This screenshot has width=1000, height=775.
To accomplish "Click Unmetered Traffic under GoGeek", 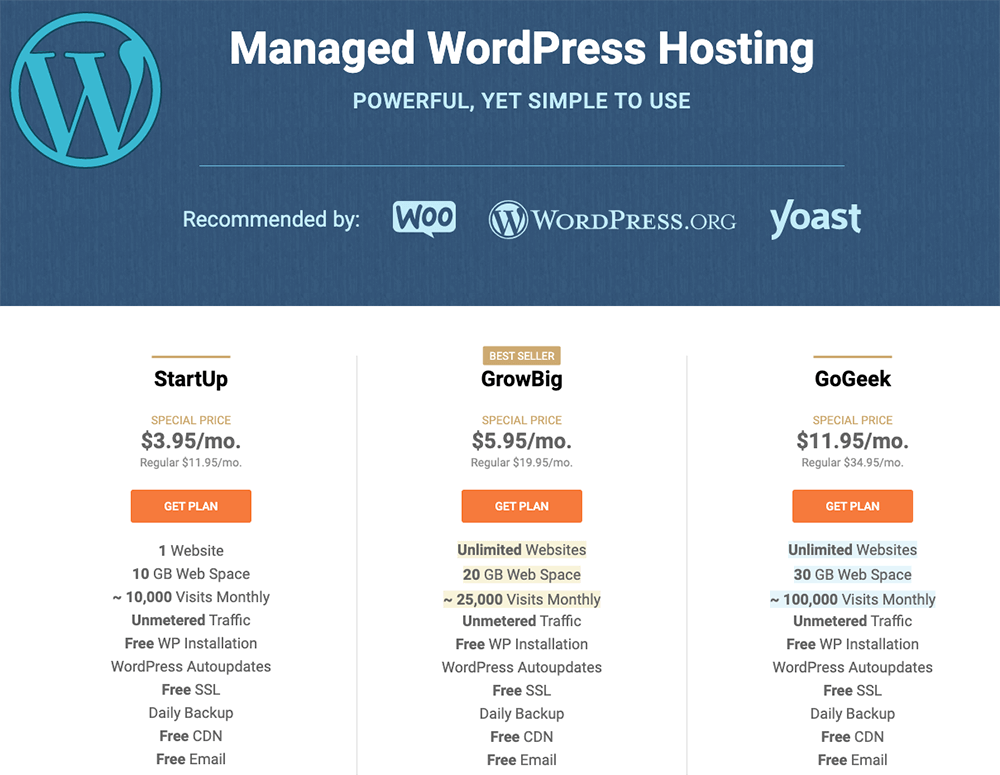I will [853, 621].
